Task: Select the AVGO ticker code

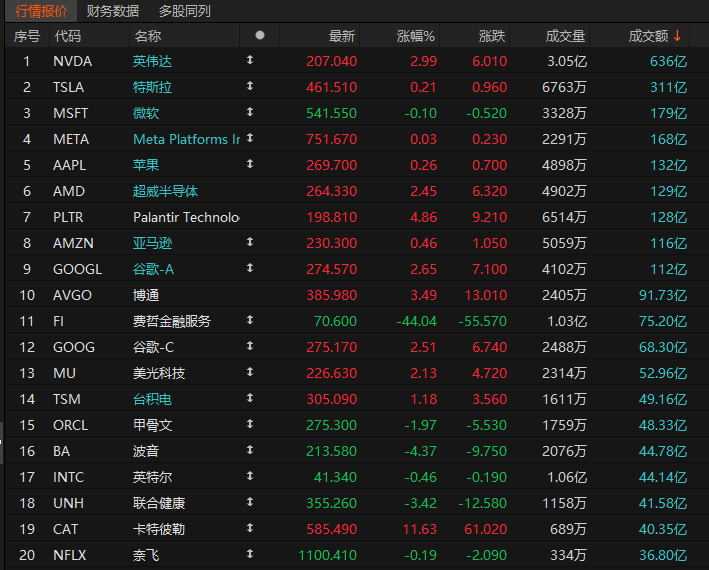Action: coord(72,295)
